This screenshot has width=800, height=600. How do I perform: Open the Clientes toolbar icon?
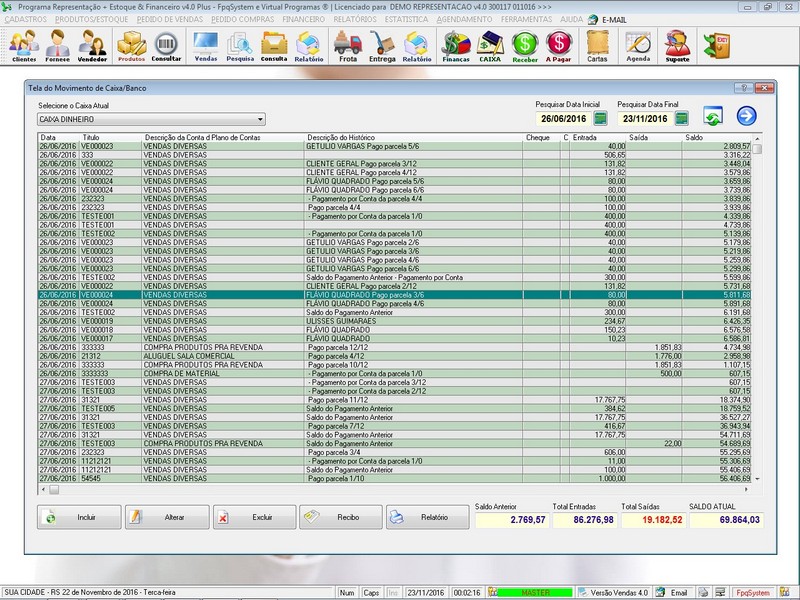point(24,45)
